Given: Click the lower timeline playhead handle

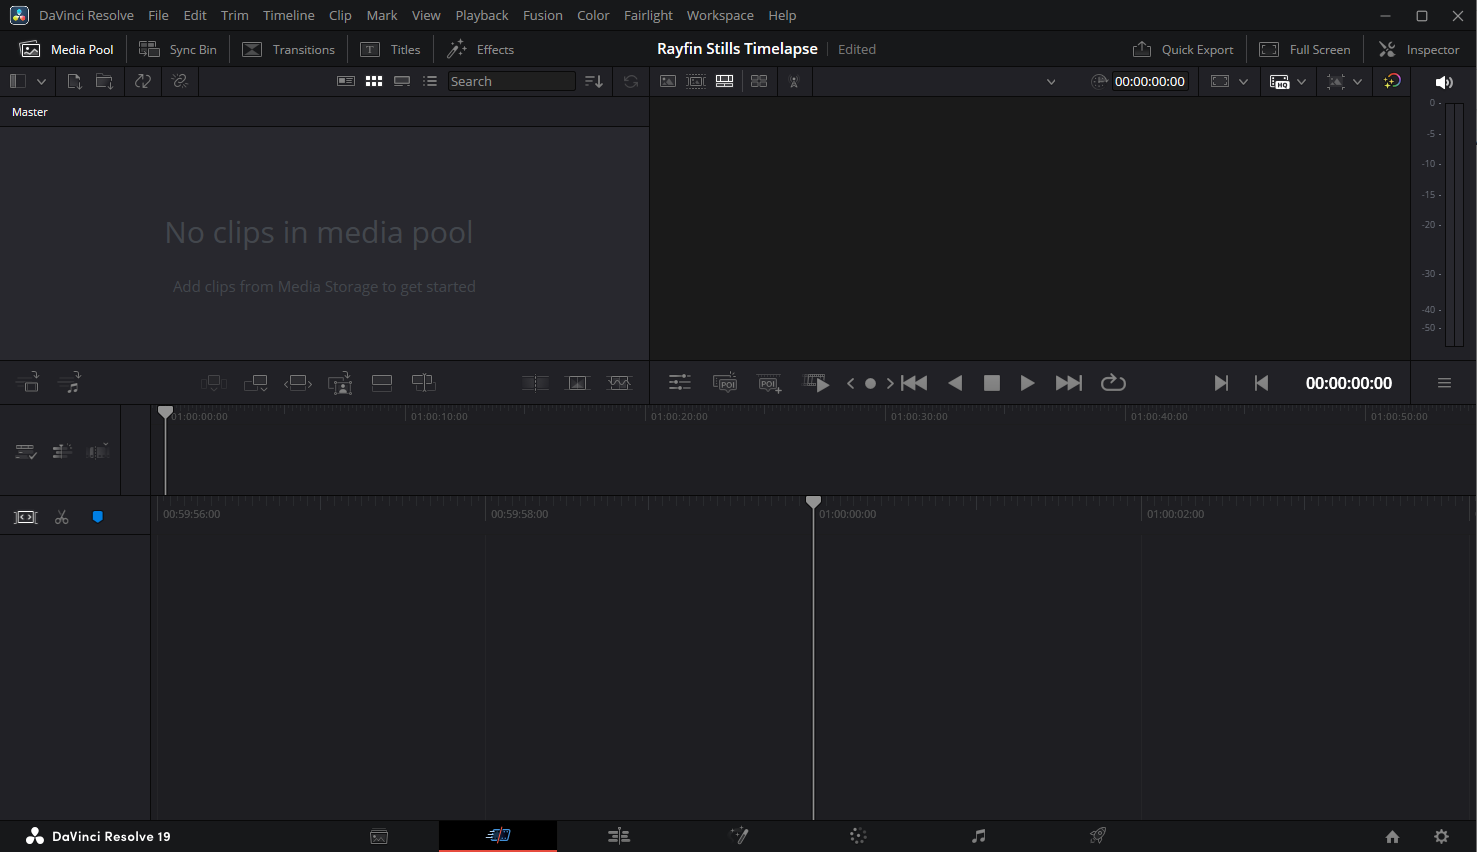Looking at the screenshot, I should [813, 502].
